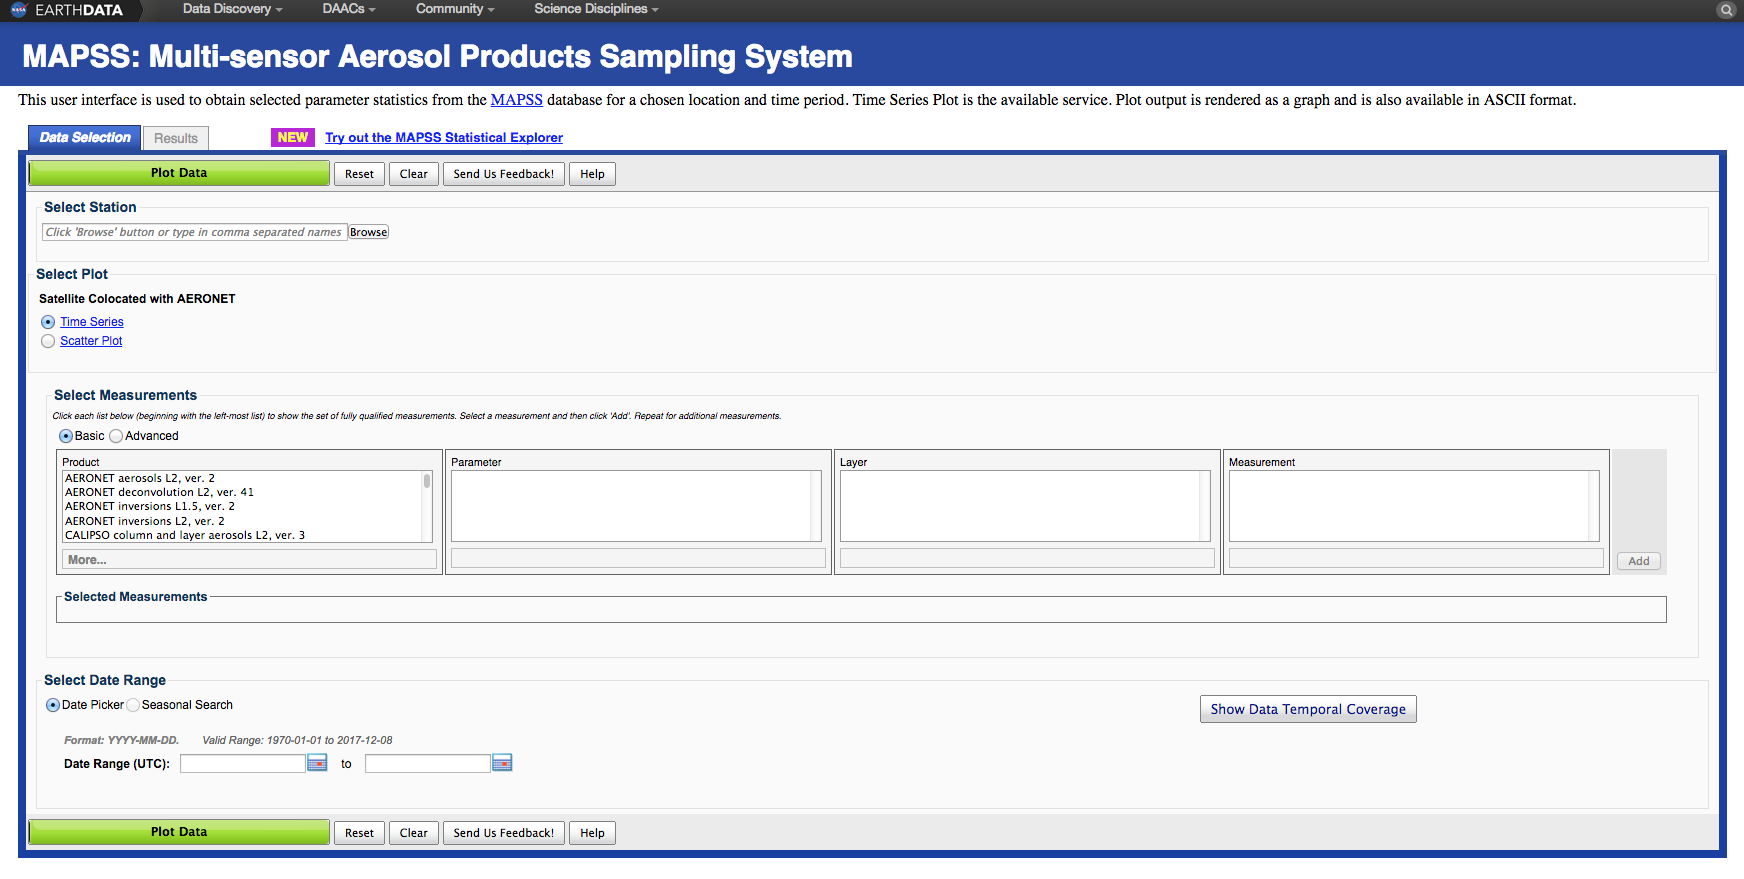Switch to the Results tab
The width and height of the screenshot is (1744, 879).
(x=176, y=139)
